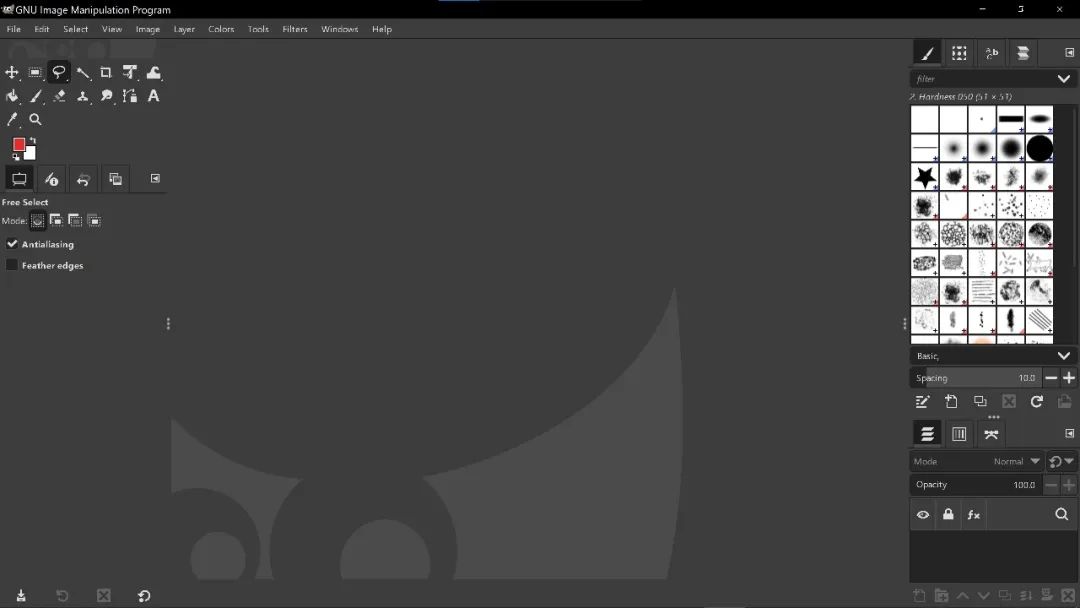Image resolution: width=1080 pixels, height=608 pixels.
Task: Decrease brush Spacing with minus button
Action: point(1051,377)
